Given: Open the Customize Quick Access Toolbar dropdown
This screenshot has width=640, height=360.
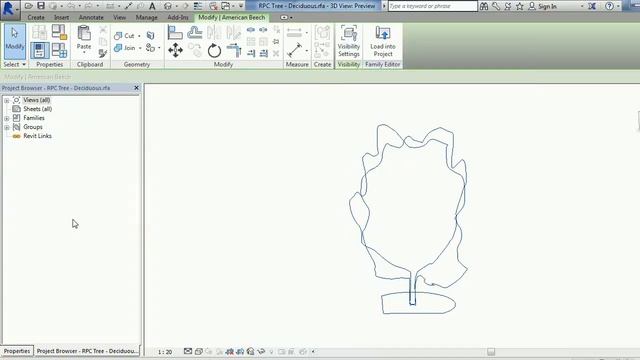Looking at the screenshot, I should click(x=241, y=6).
